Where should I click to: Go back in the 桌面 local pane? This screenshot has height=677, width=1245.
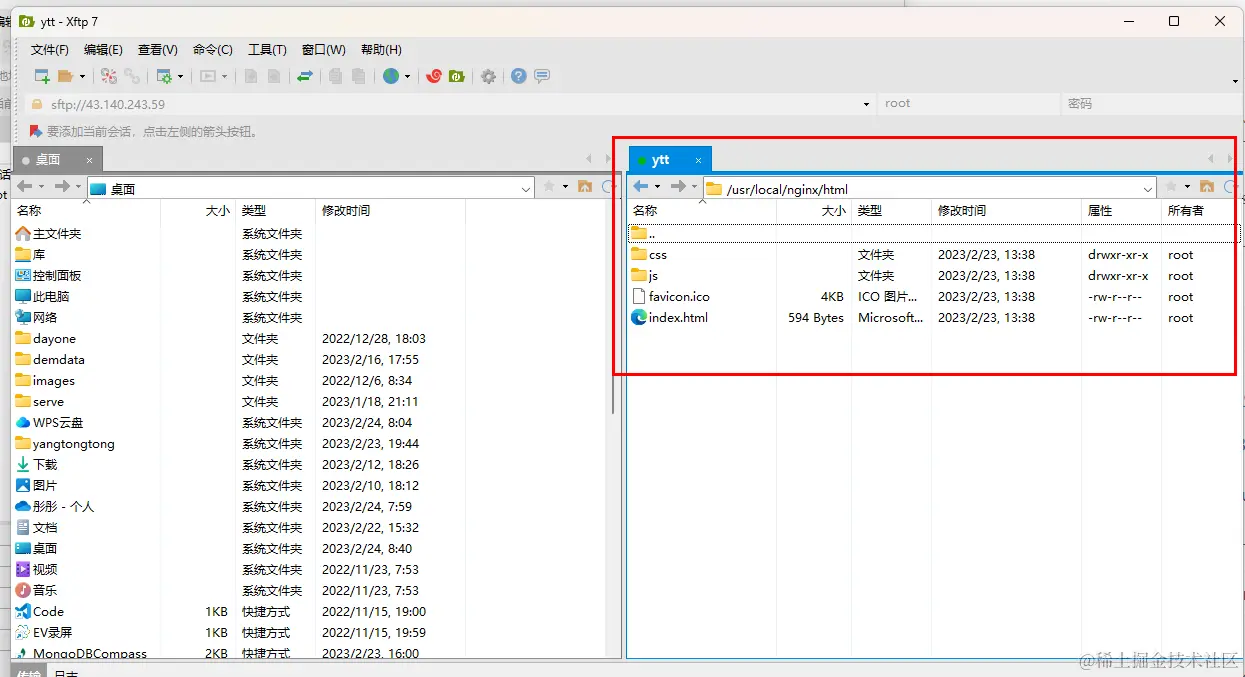pyautogui.click(x=25, y=186)
